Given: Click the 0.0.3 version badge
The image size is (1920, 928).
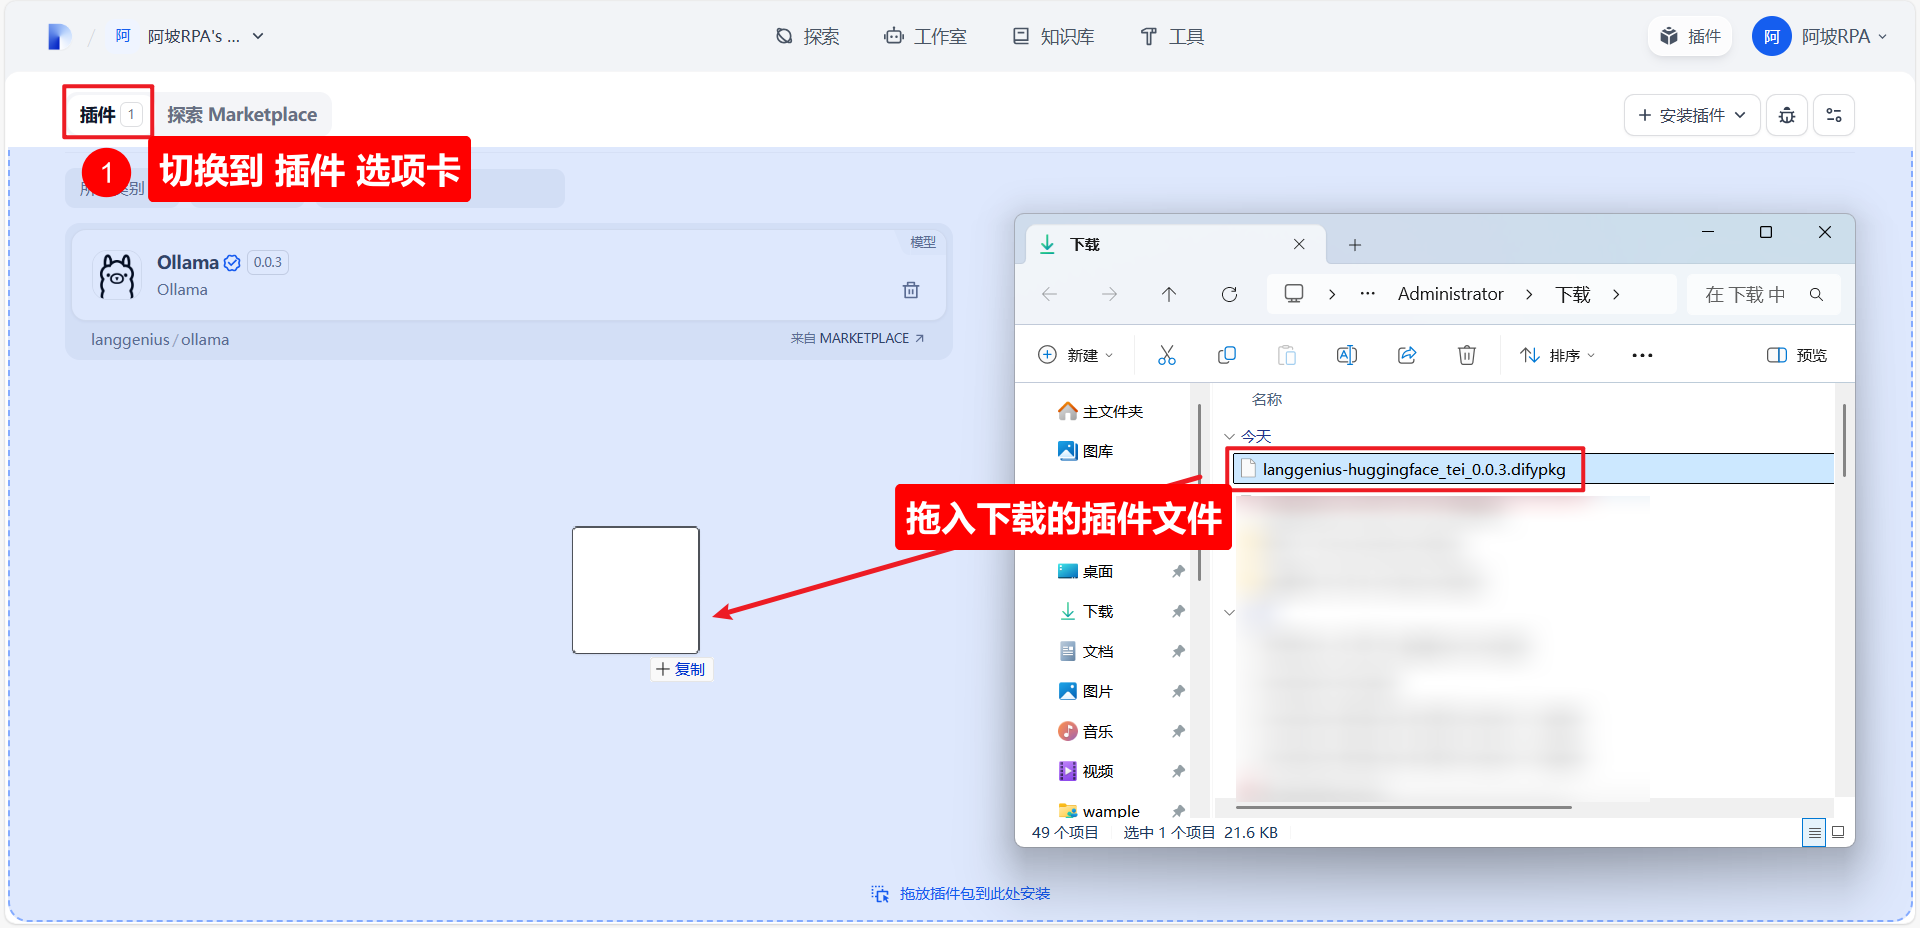Looking at the screenshot, I should click(267, 262).
